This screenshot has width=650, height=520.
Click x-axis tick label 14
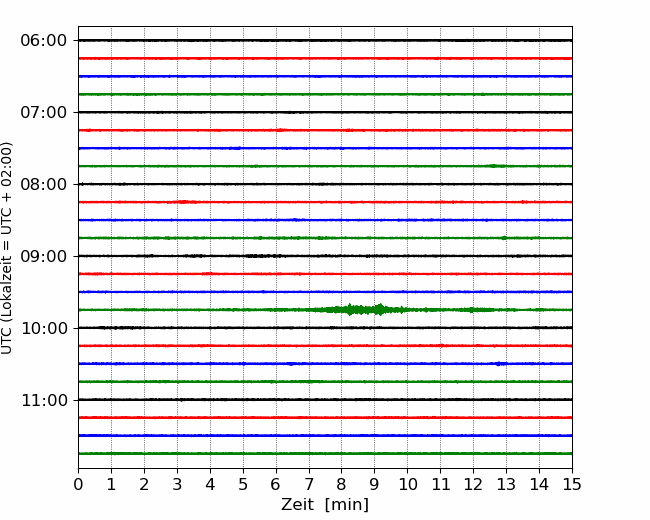coord(539,484)
